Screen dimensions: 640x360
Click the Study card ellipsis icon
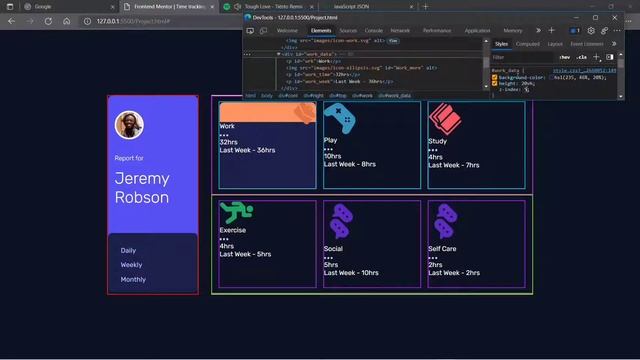[433, 150]
